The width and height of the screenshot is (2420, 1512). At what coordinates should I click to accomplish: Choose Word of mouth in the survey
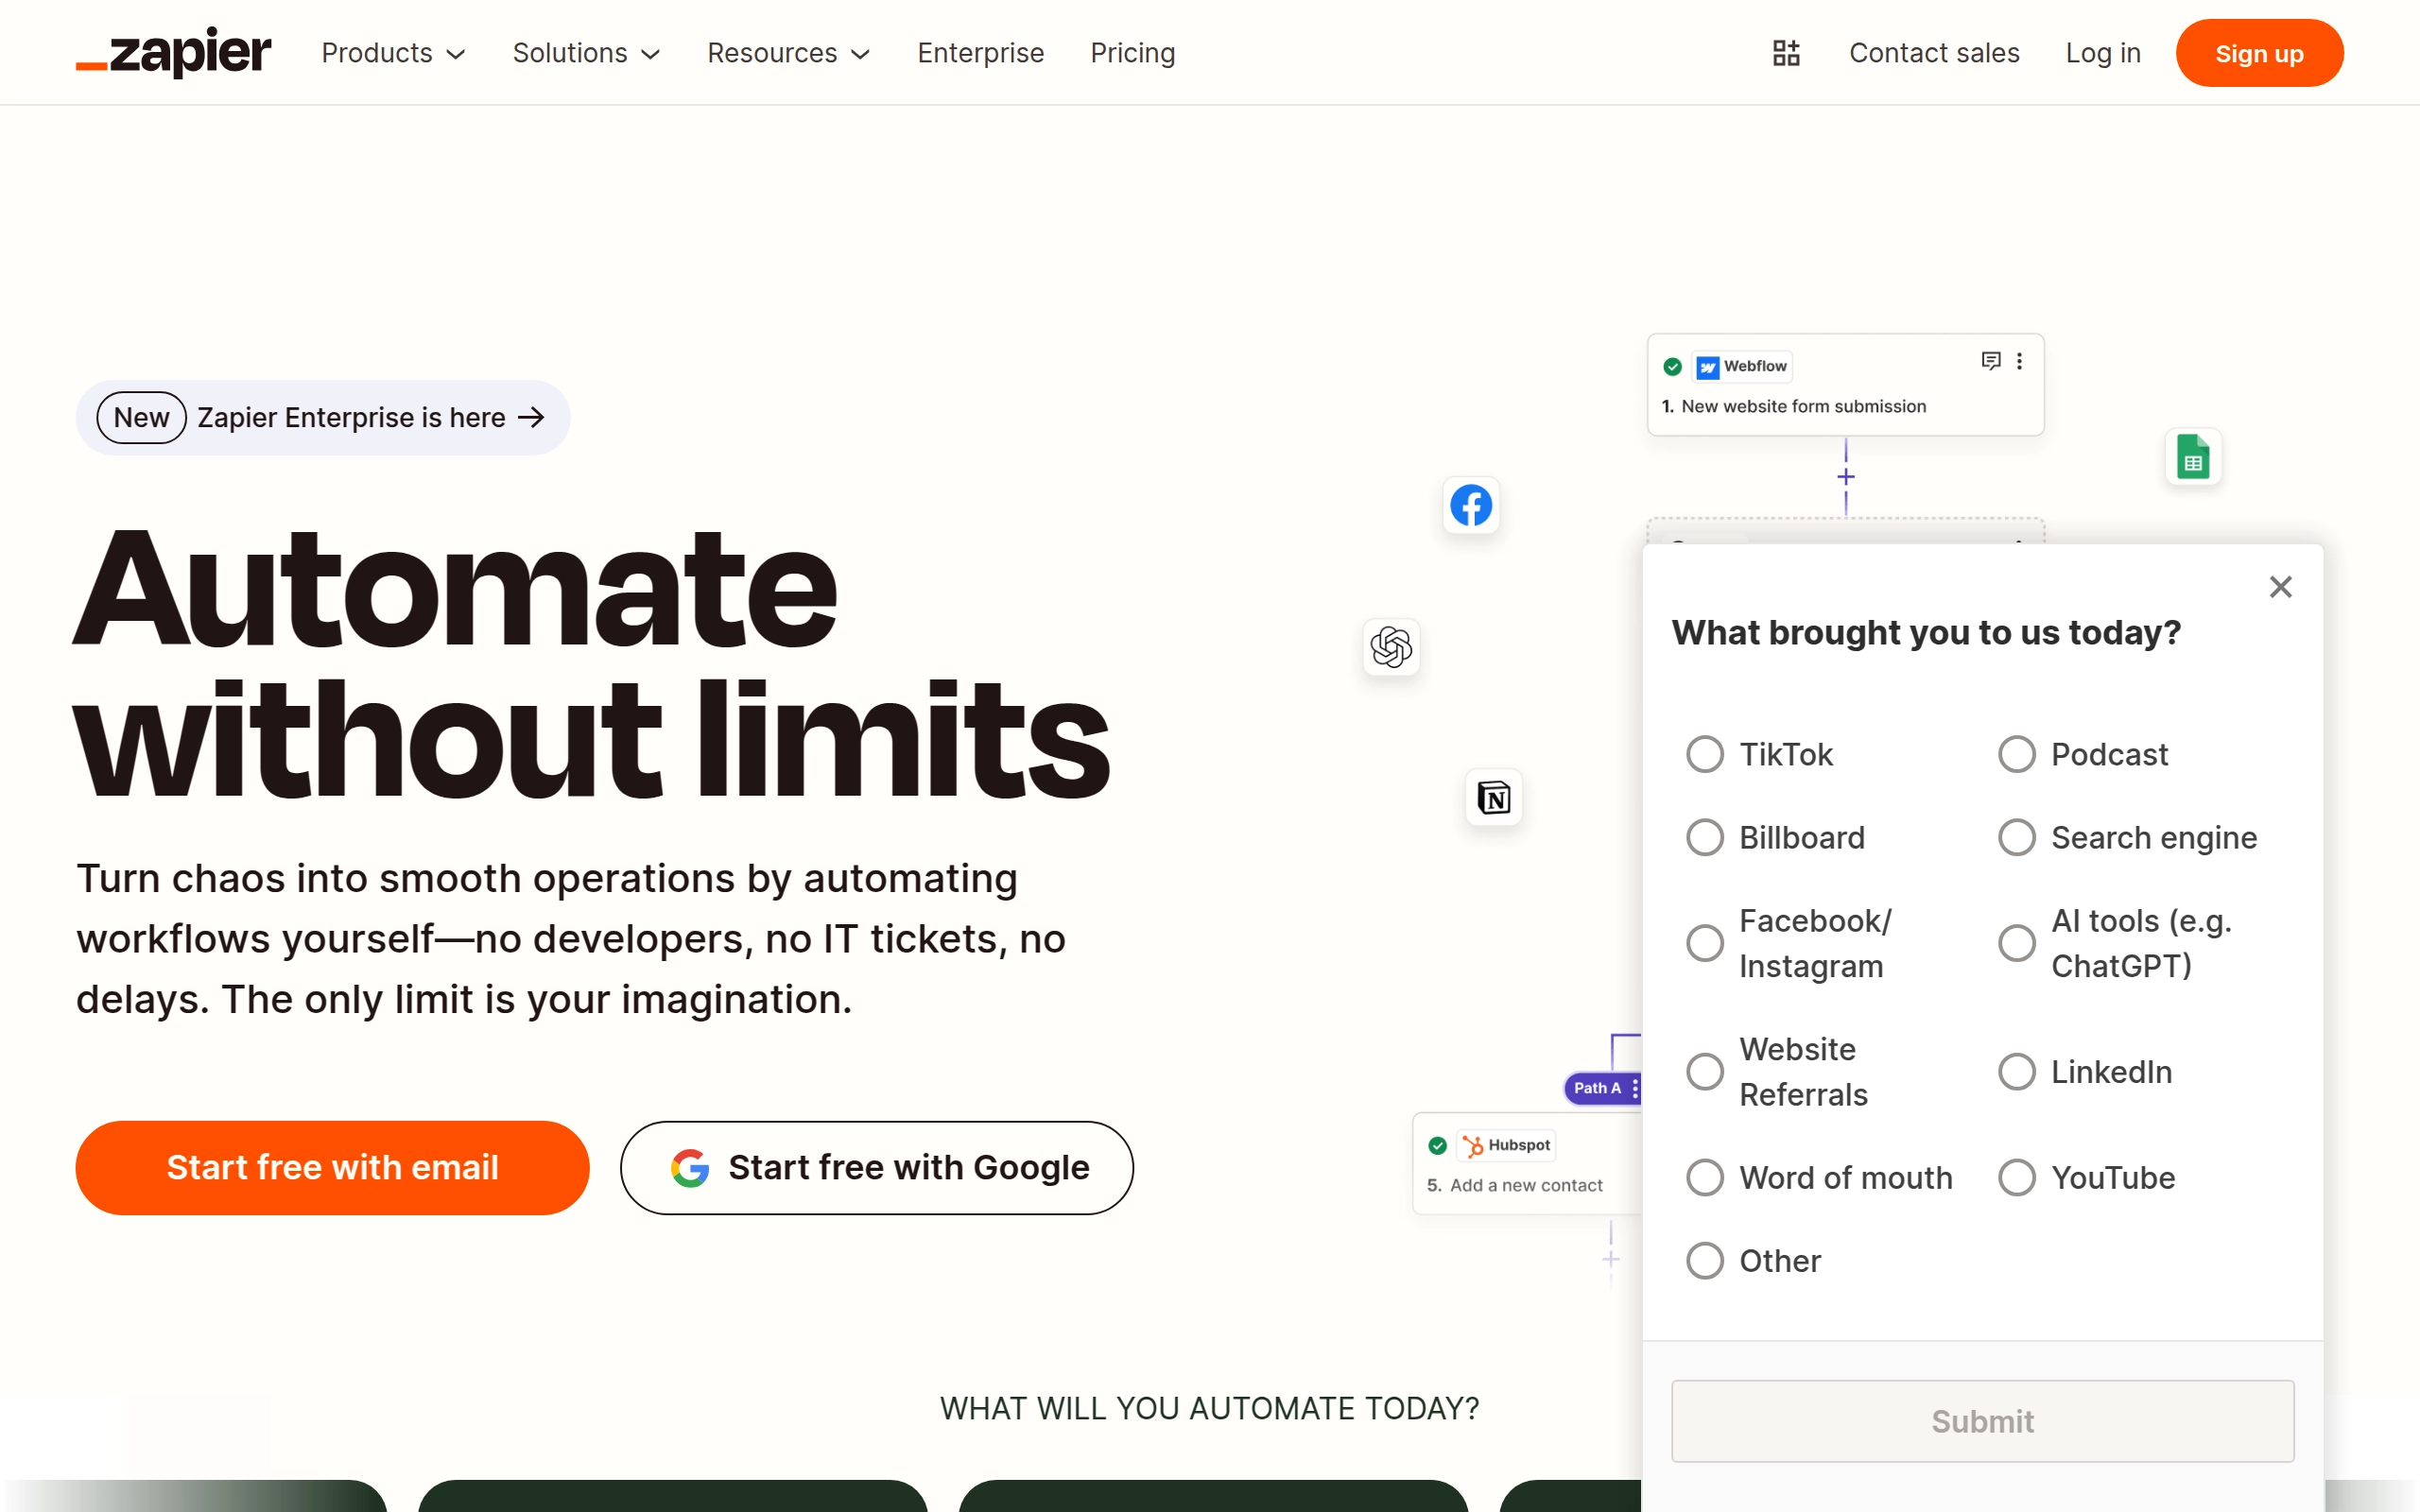point(1704,1177)
